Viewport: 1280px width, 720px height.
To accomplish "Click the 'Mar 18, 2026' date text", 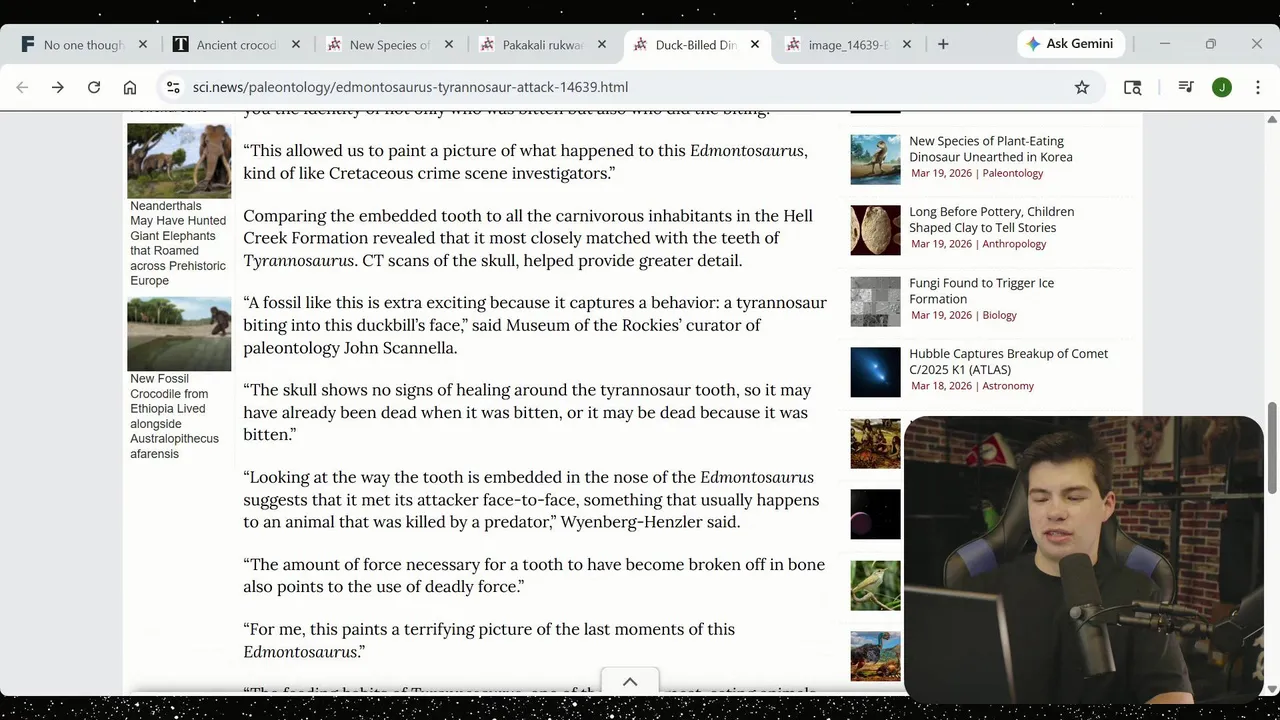I will pos(941,386).
